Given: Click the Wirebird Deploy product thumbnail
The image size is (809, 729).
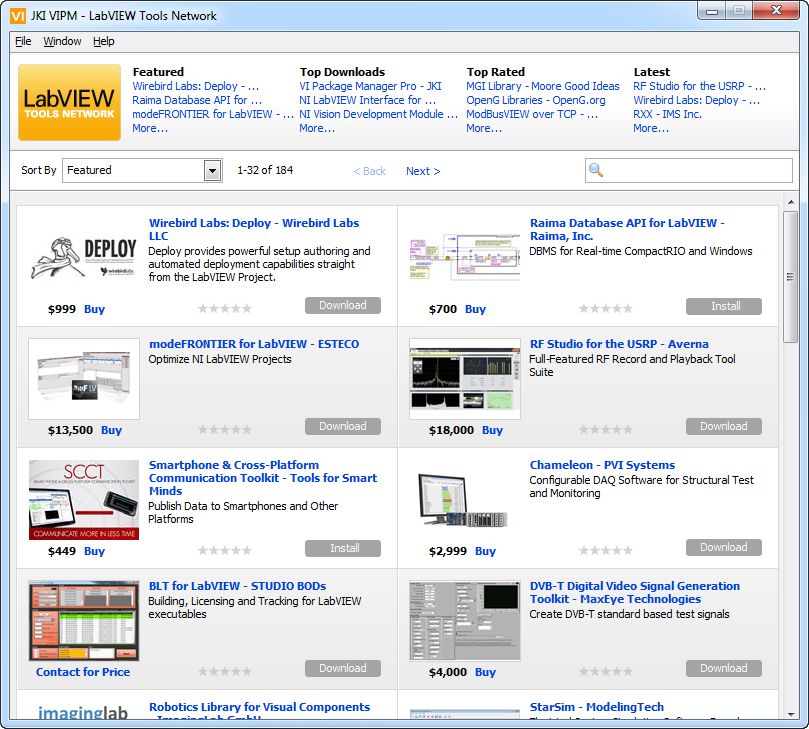Looking at the screenshot, I should tap(83, 258).
